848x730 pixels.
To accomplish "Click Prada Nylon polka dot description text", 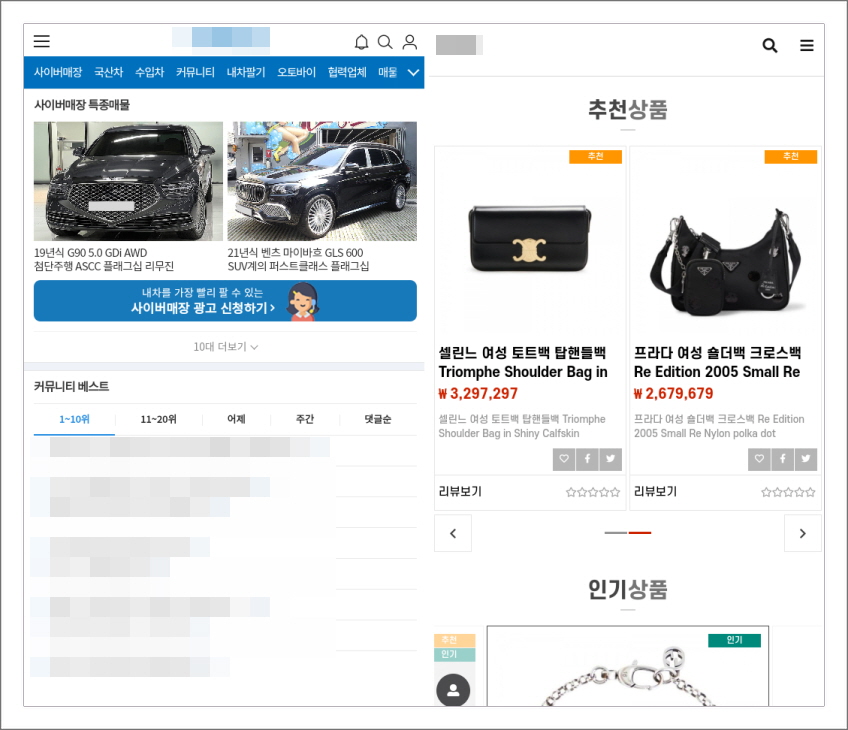I will pyautogui.click(x=719, y=426).
